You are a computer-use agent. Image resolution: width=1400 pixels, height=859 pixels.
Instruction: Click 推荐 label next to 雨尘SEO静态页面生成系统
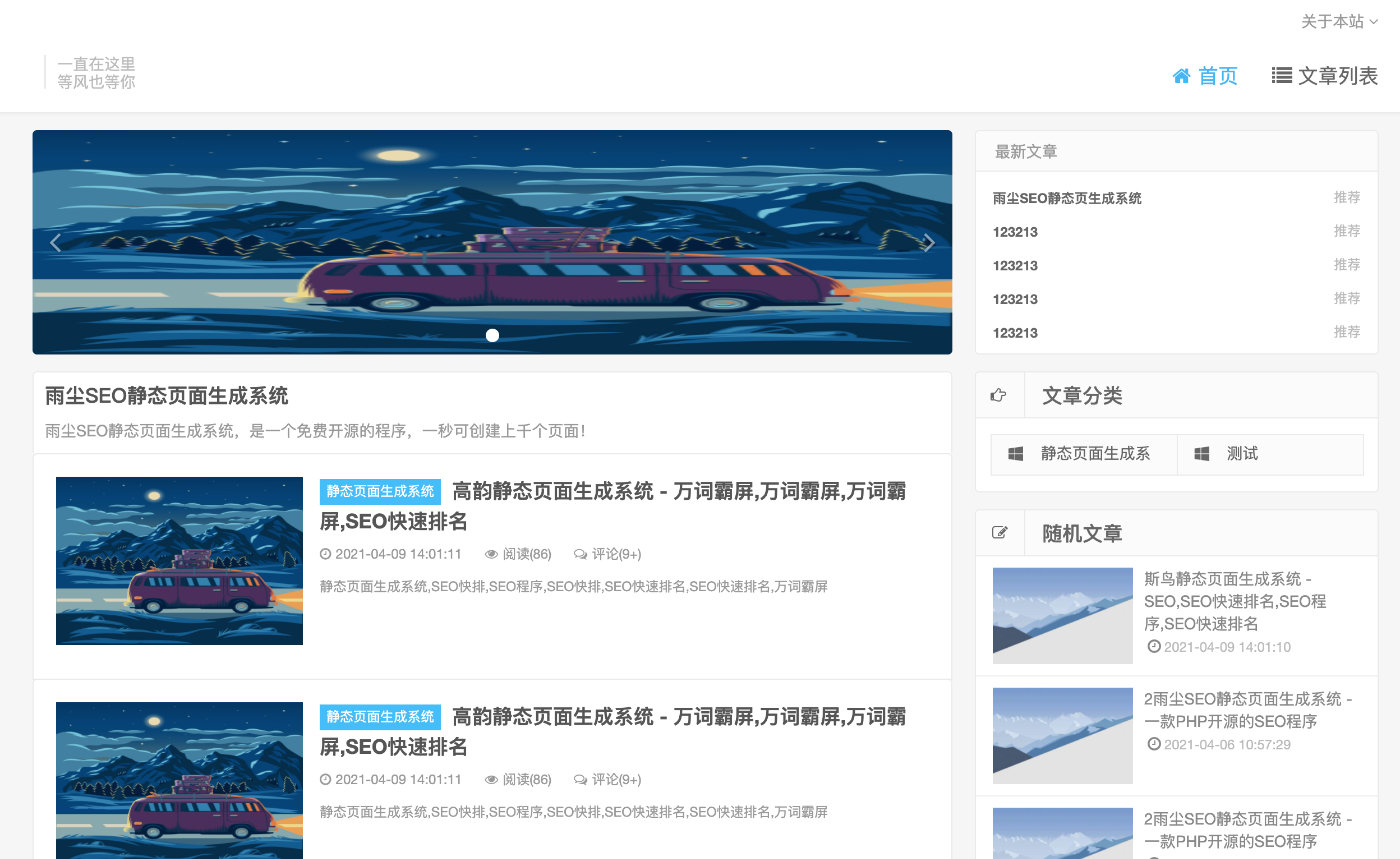1347,197
